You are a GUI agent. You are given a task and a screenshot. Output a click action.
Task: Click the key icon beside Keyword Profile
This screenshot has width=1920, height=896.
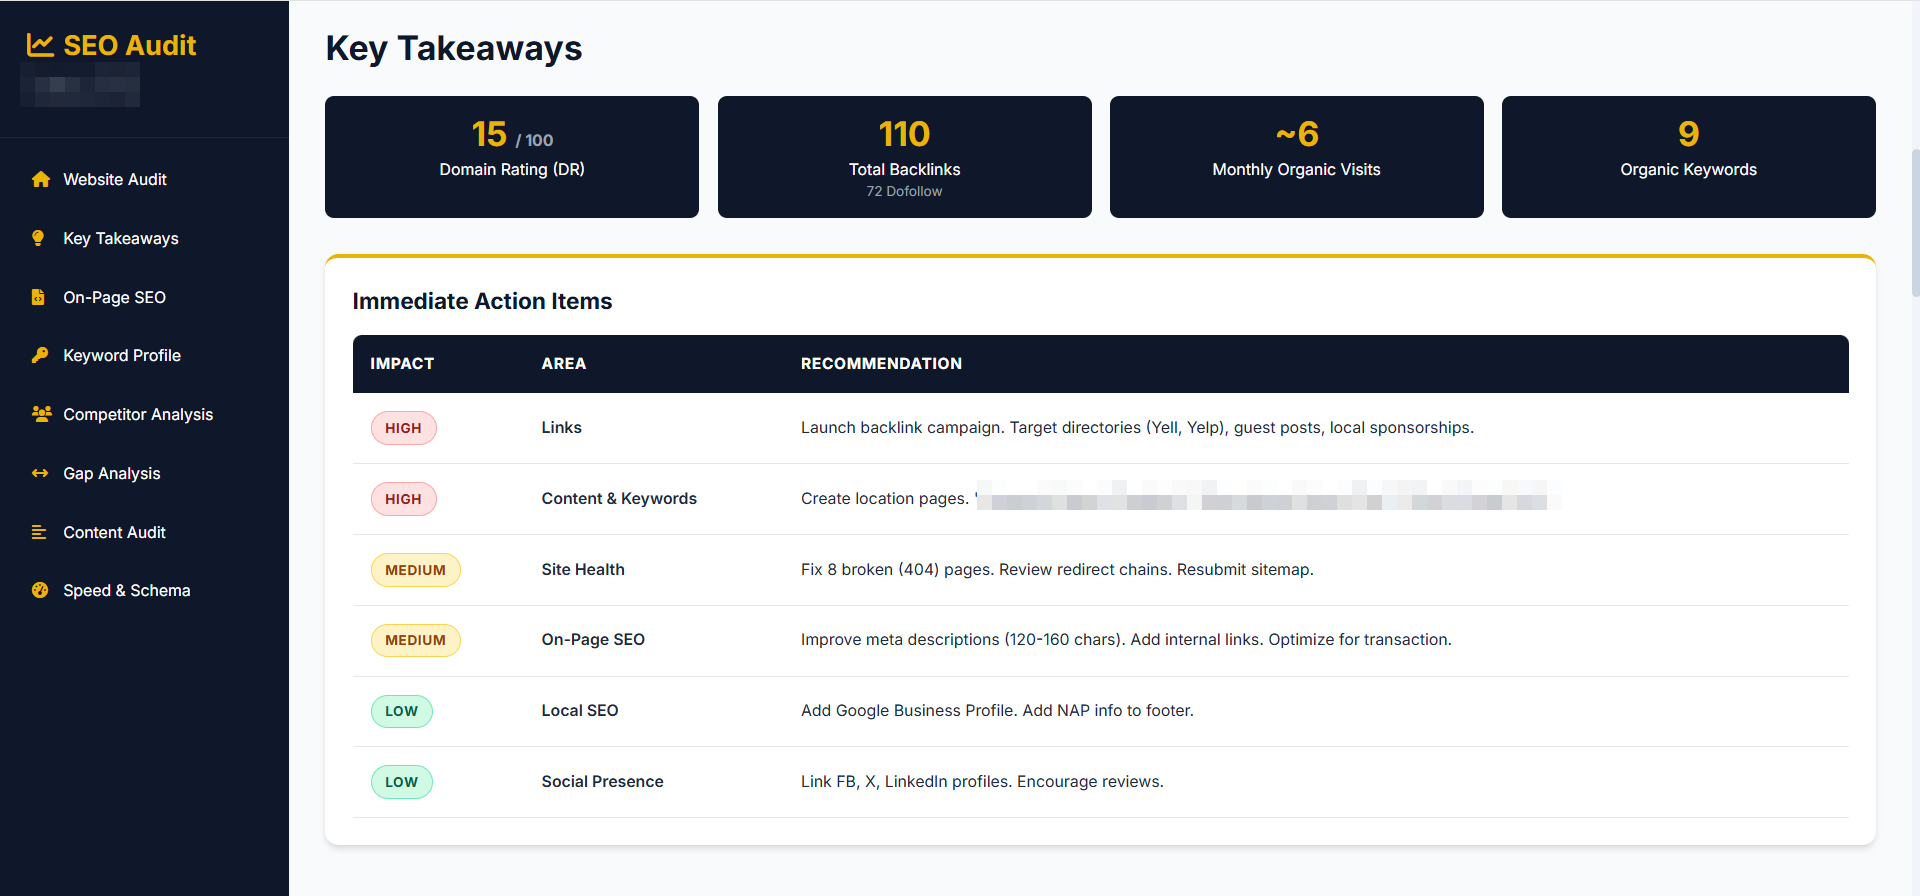40,355
